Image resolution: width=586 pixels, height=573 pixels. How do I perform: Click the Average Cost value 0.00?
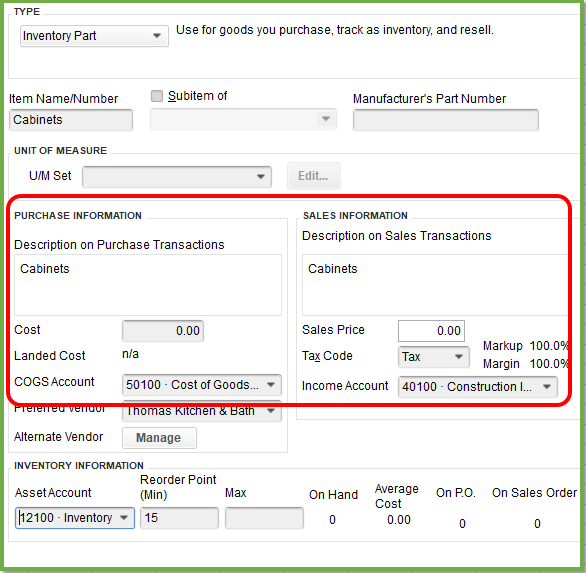click(399, 520)
